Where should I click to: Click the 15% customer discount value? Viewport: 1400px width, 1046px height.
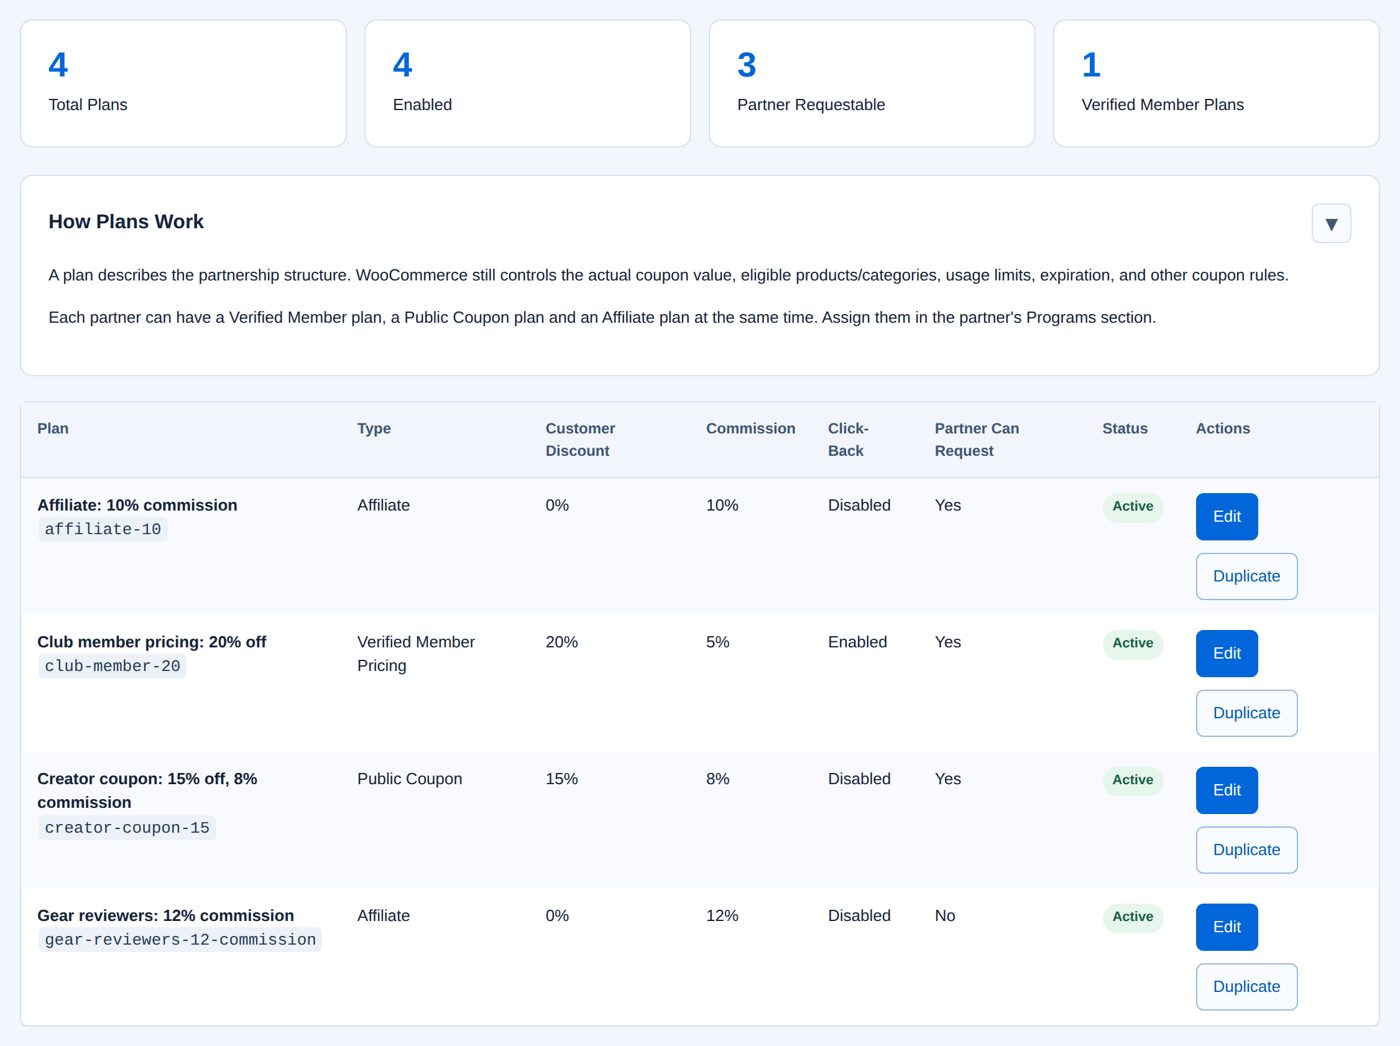(x=561, y=779)
